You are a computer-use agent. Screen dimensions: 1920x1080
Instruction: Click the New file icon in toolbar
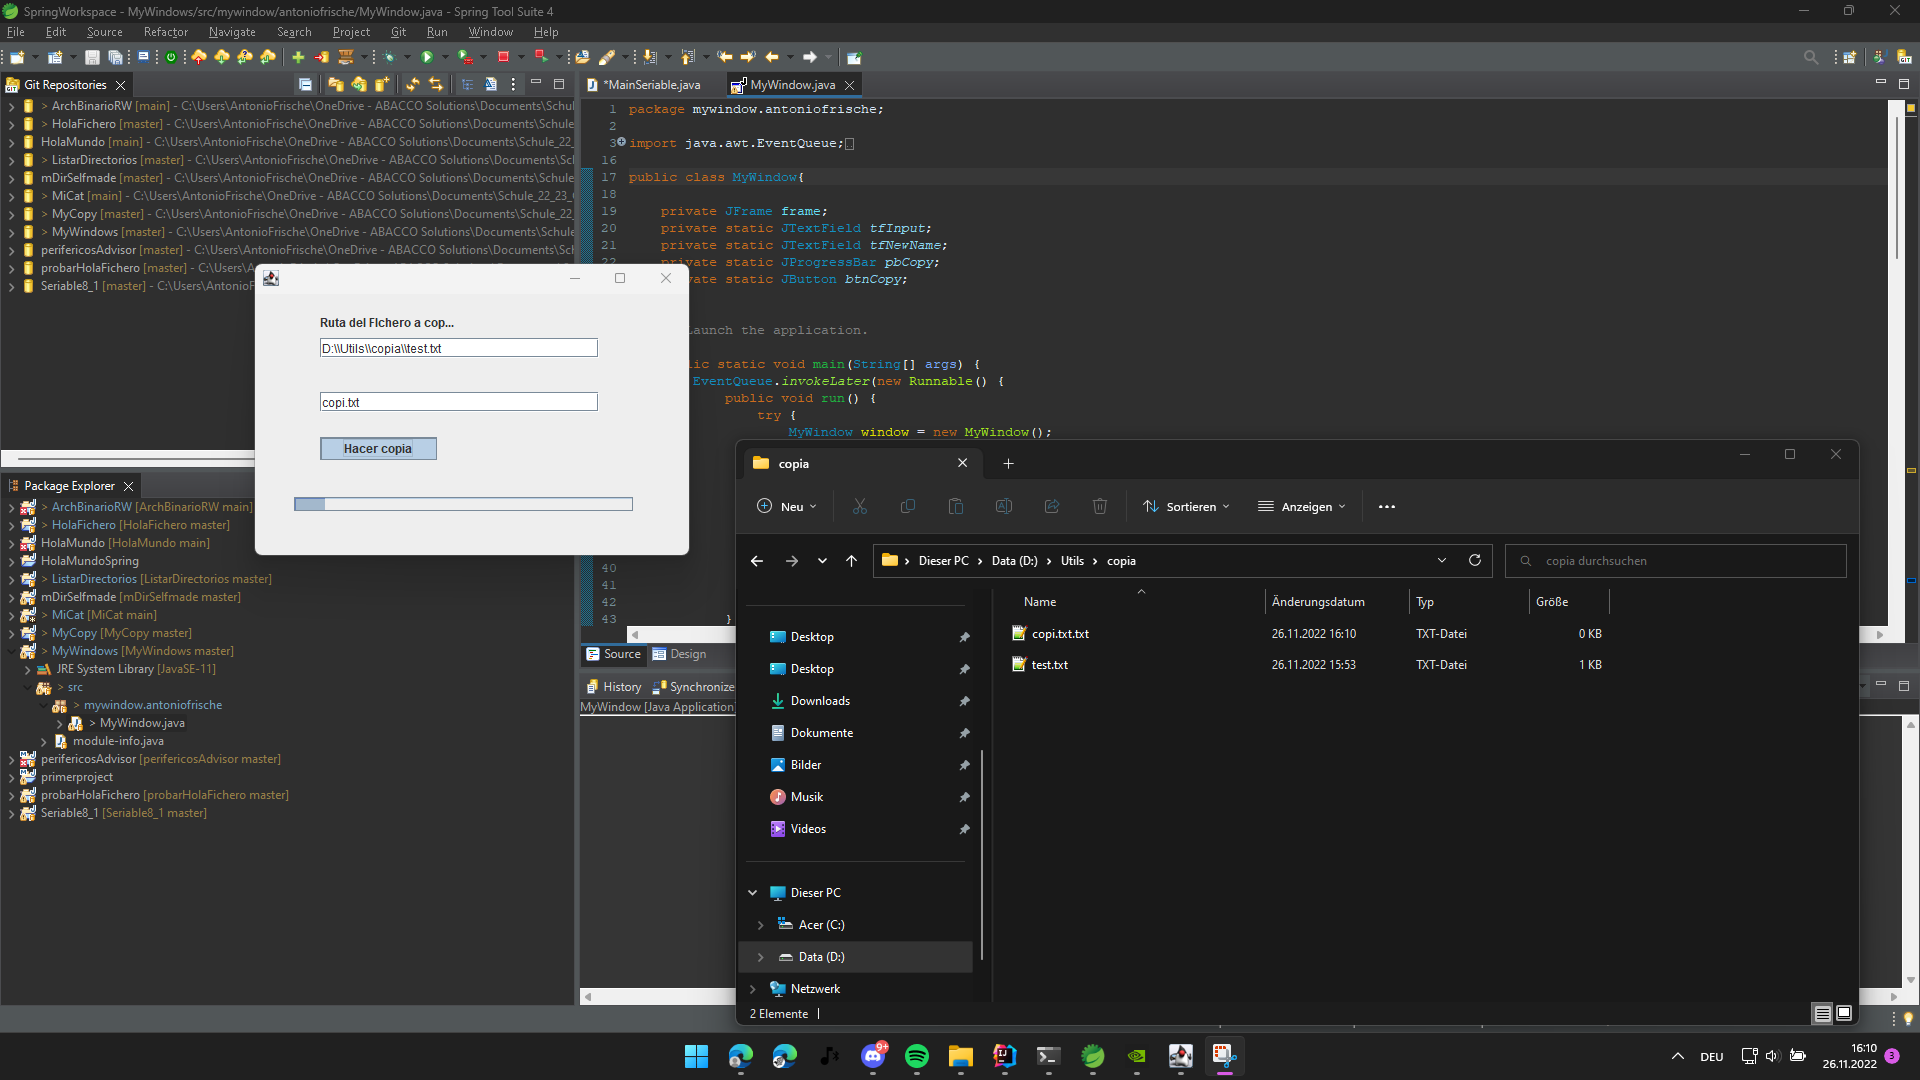click(x=18, y=57)
